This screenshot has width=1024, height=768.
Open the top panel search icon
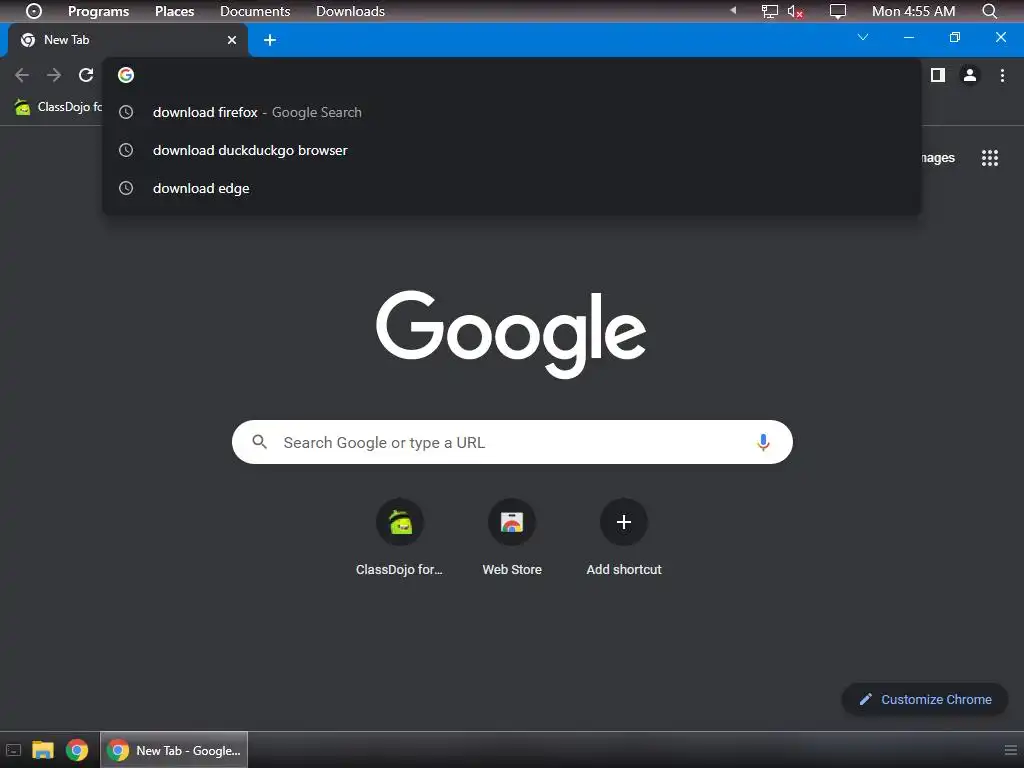pyautogui.click(x=989, y=11)
